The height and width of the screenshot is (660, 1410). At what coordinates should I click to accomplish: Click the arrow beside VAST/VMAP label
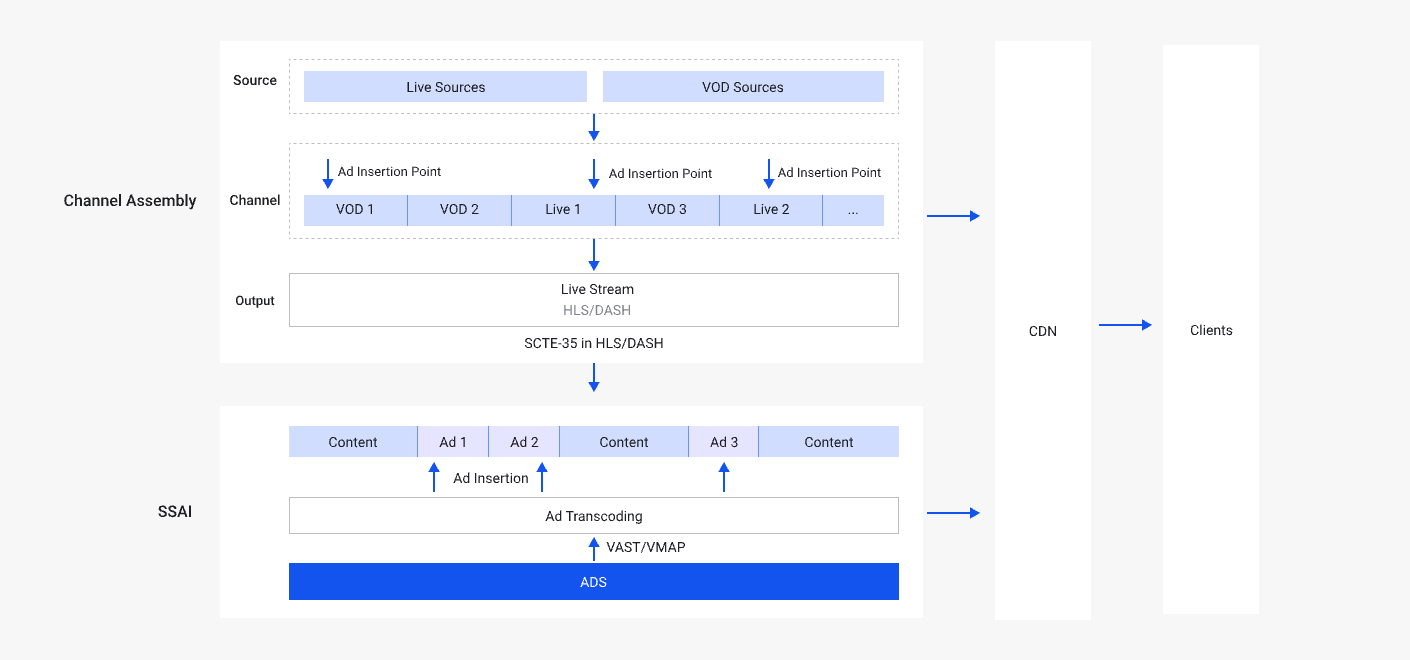point(594,548)
